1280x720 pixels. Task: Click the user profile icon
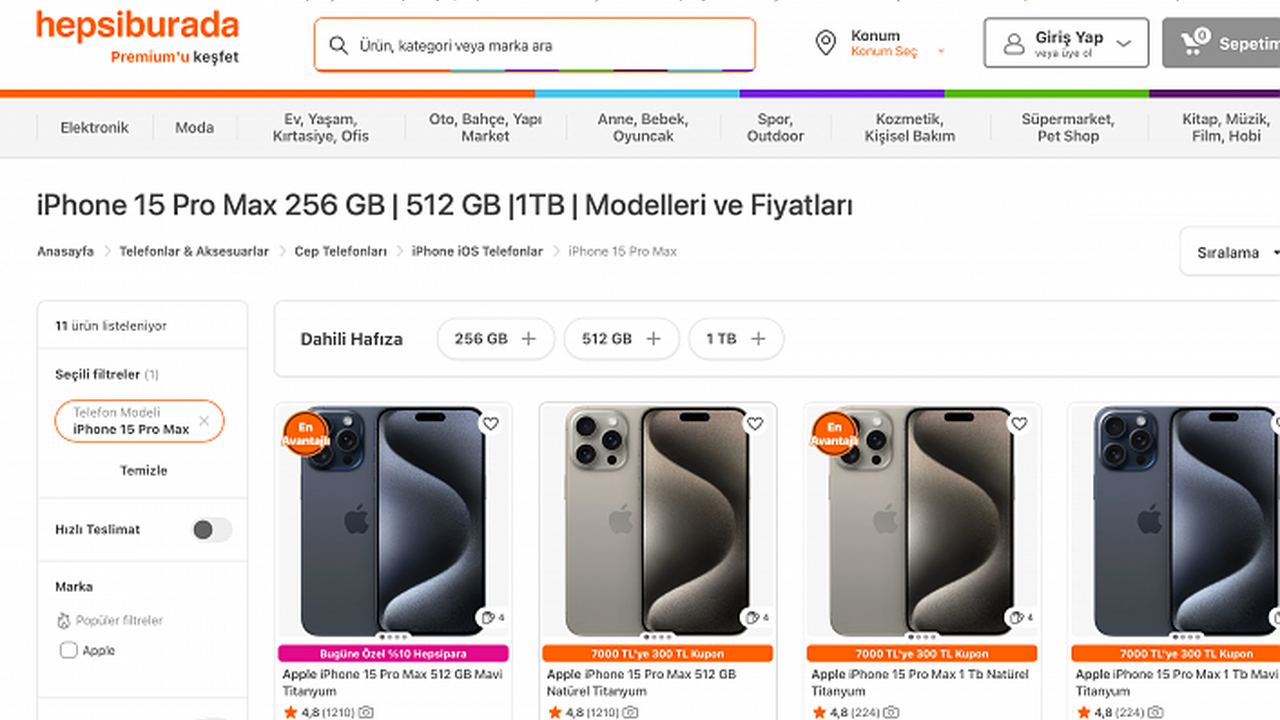[x=1014, y=44]
